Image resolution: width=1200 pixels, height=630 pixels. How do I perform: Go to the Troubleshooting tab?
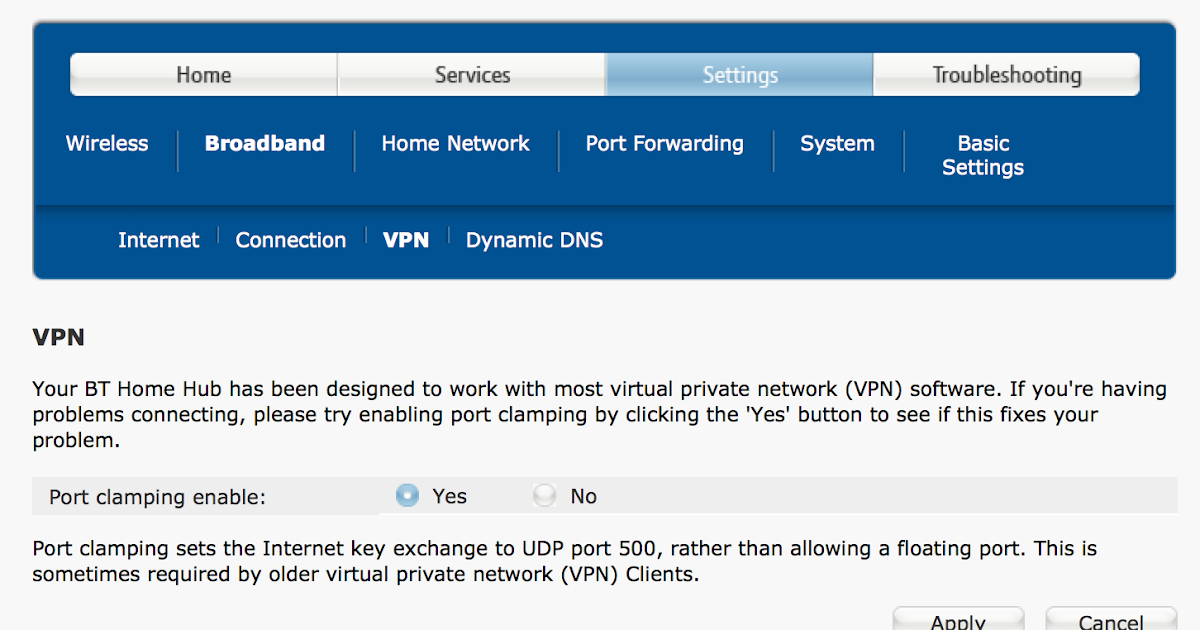click(x=1006, y=75)
